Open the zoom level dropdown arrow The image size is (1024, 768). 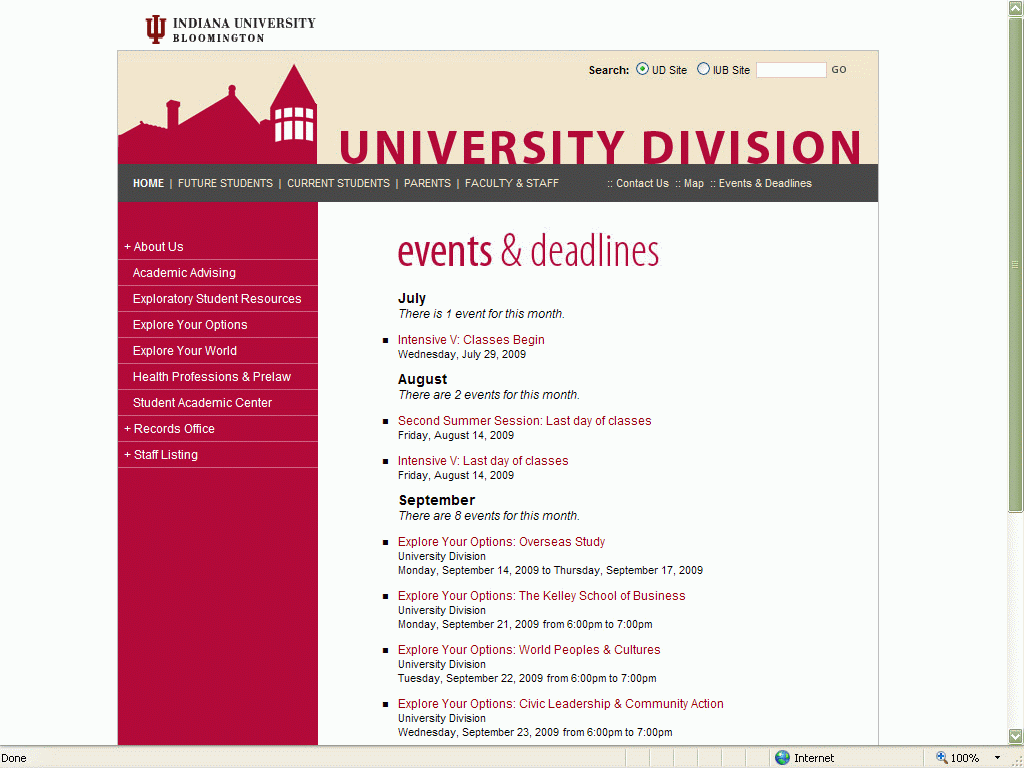tap(997, 758)
